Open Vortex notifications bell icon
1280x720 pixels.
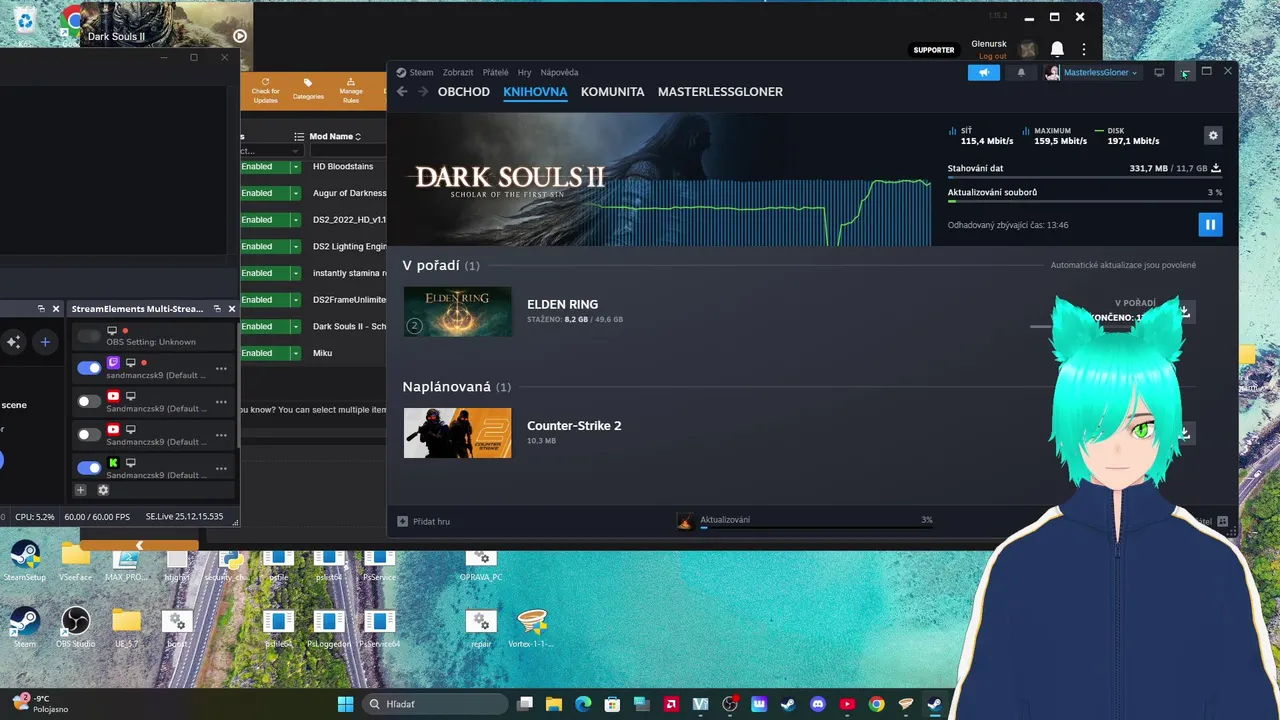tap(1057, 49)
